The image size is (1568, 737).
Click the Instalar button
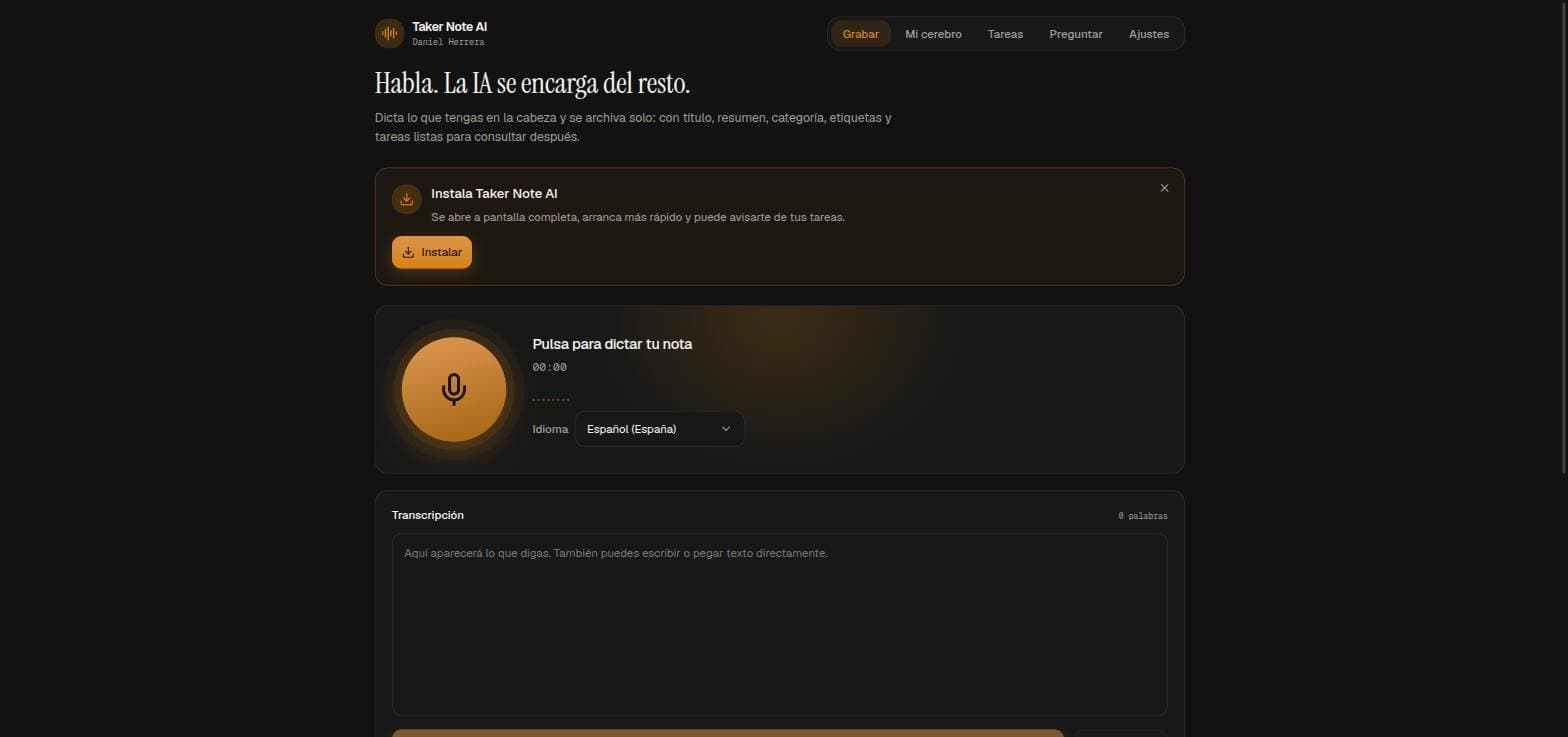click(432, 252)
